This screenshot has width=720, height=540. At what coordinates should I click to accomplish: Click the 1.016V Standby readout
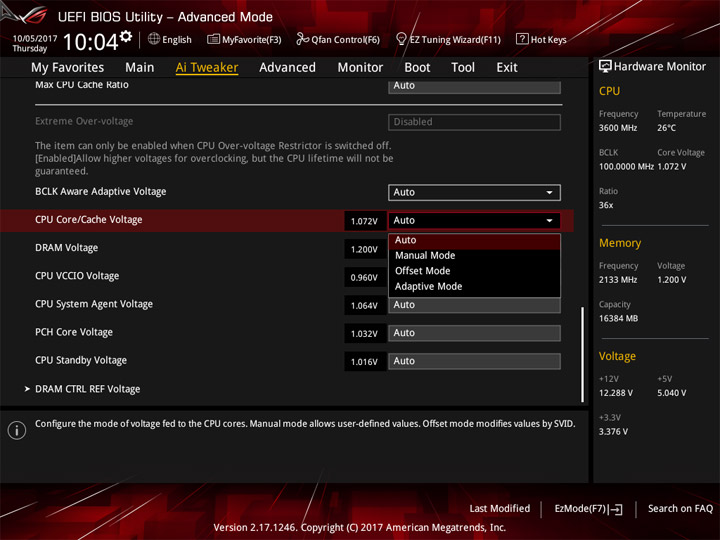click(x=365, y=362)
